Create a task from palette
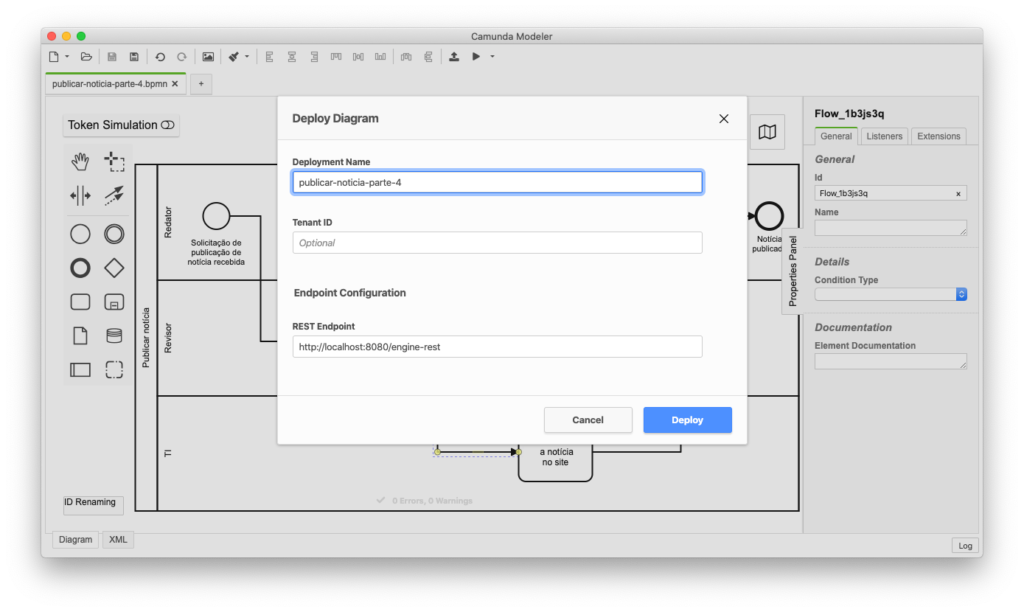 click(80, 302)
